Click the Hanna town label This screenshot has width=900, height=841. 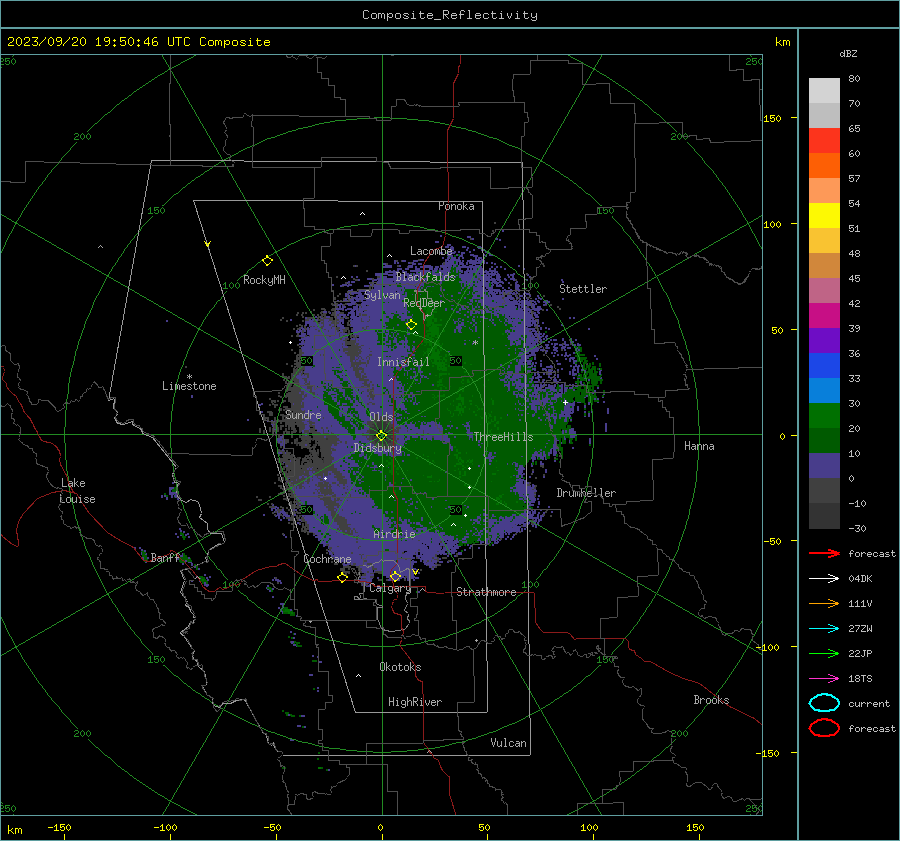[699, 446]
